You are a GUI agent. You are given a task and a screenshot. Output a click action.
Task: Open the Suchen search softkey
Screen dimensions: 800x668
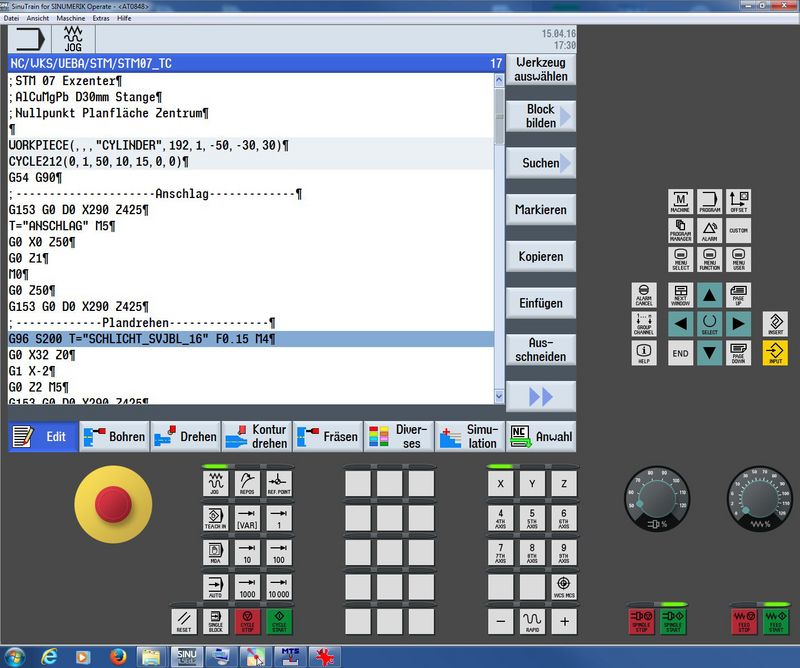coord(540,163)
